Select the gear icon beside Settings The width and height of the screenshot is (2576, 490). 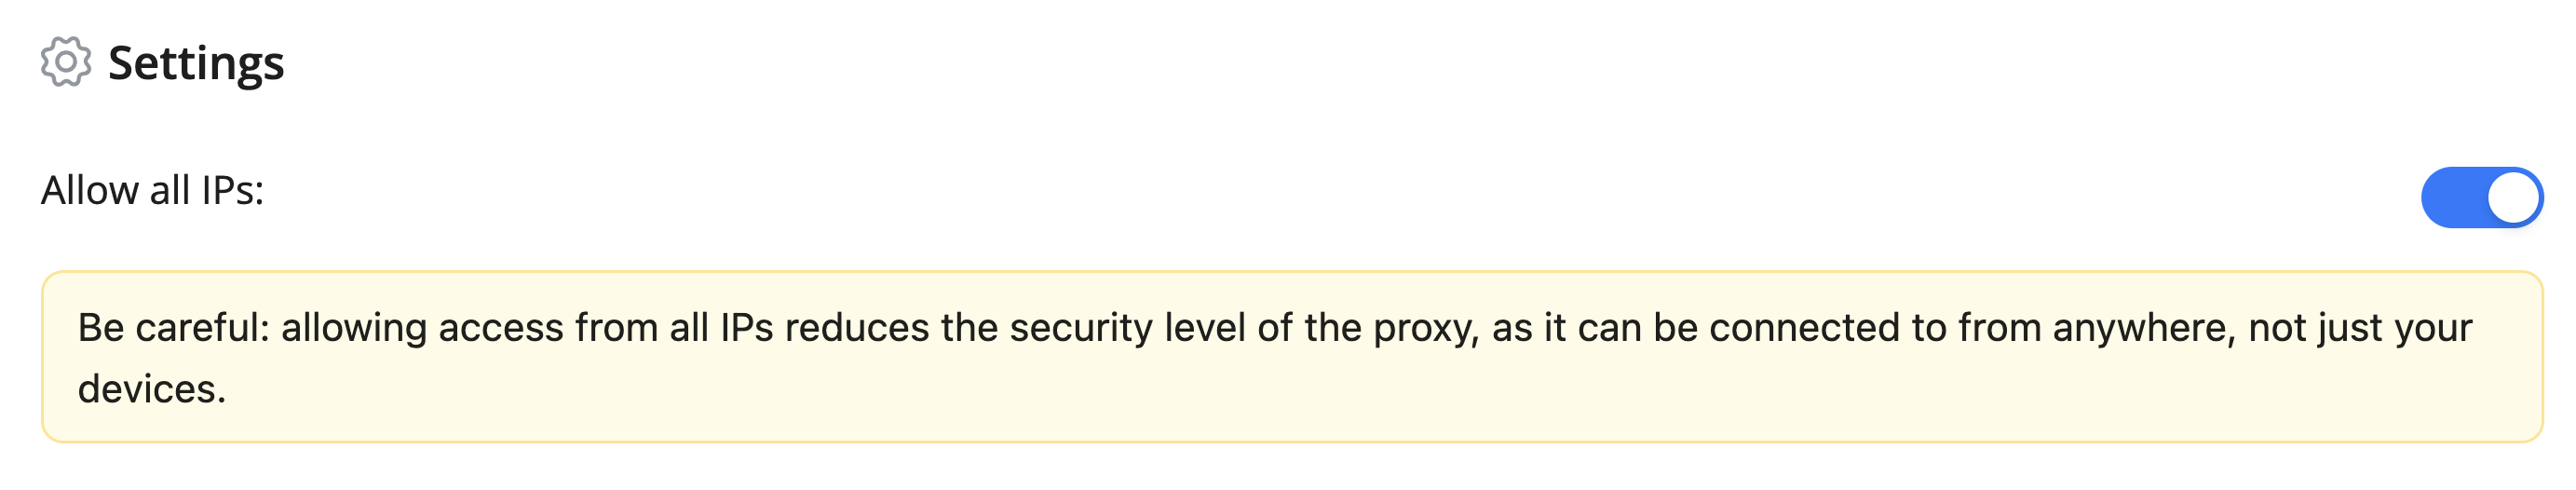point(66,62)
